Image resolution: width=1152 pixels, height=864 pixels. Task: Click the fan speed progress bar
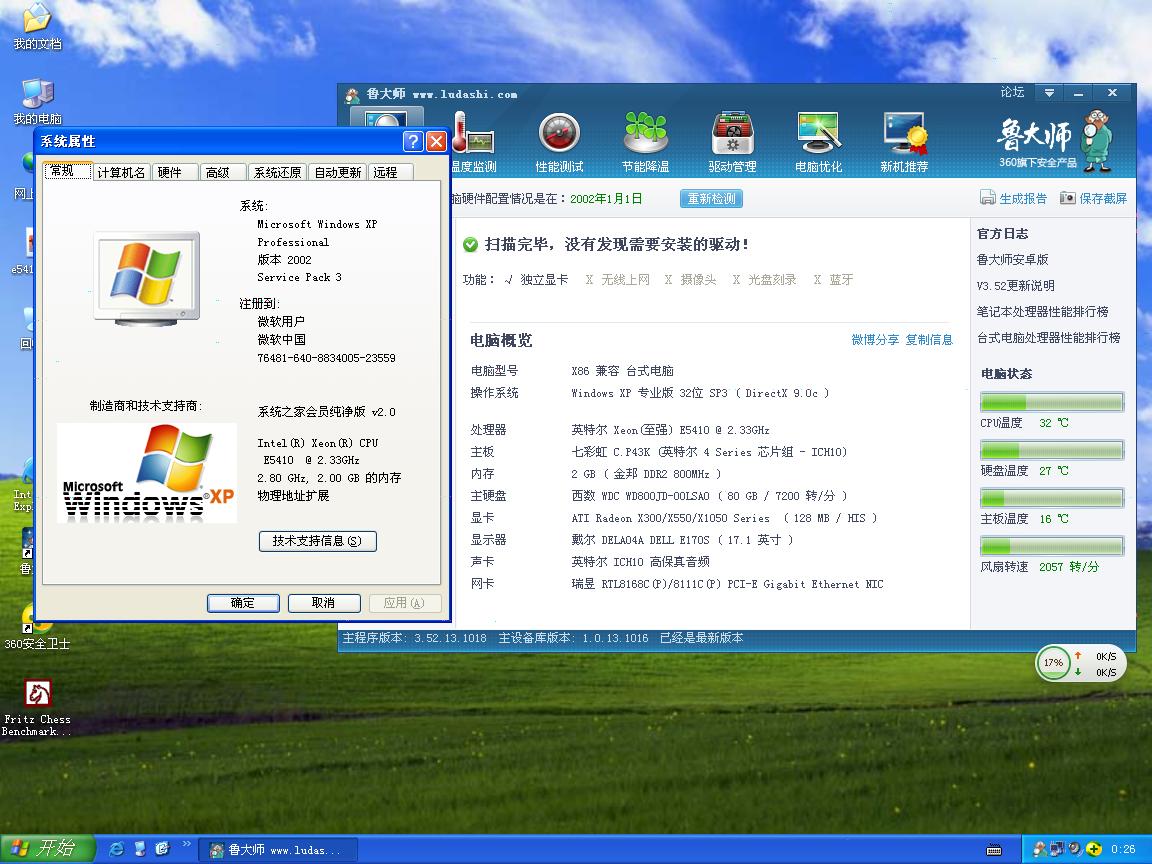1052,546
